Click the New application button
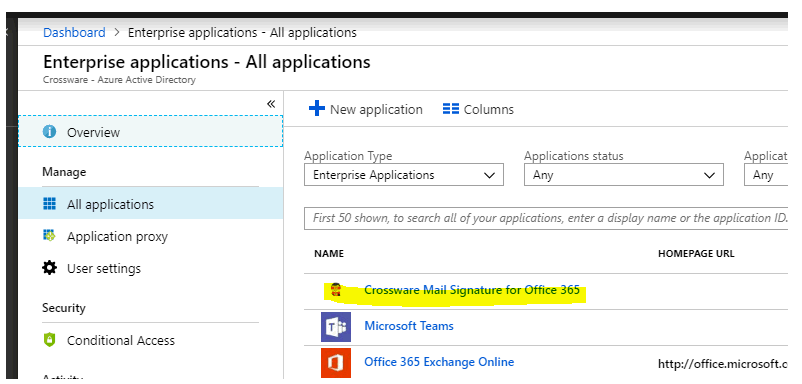802x384 pixels. pyautogui.click(x=365, y=109)
